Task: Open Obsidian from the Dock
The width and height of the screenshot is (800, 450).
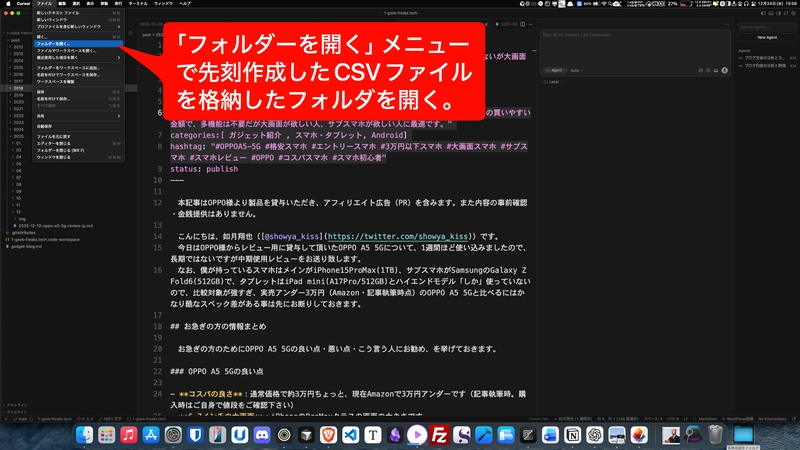Action: [395, 435]
